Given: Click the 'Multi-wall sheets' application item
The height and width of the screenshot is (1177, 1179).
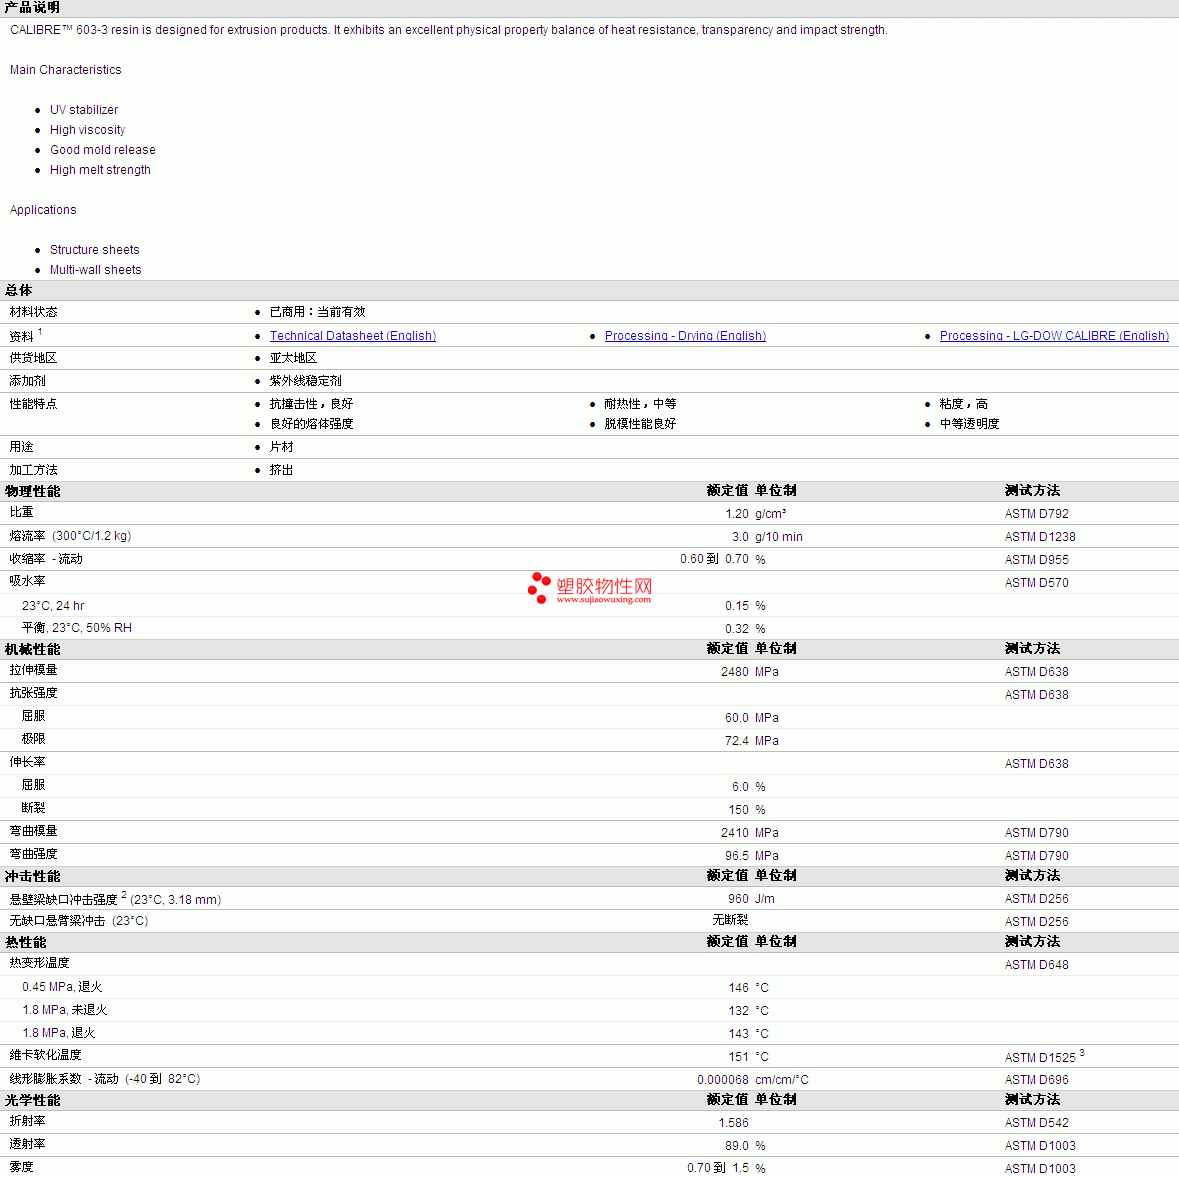Looking at the screenshot, I should 95,270.
